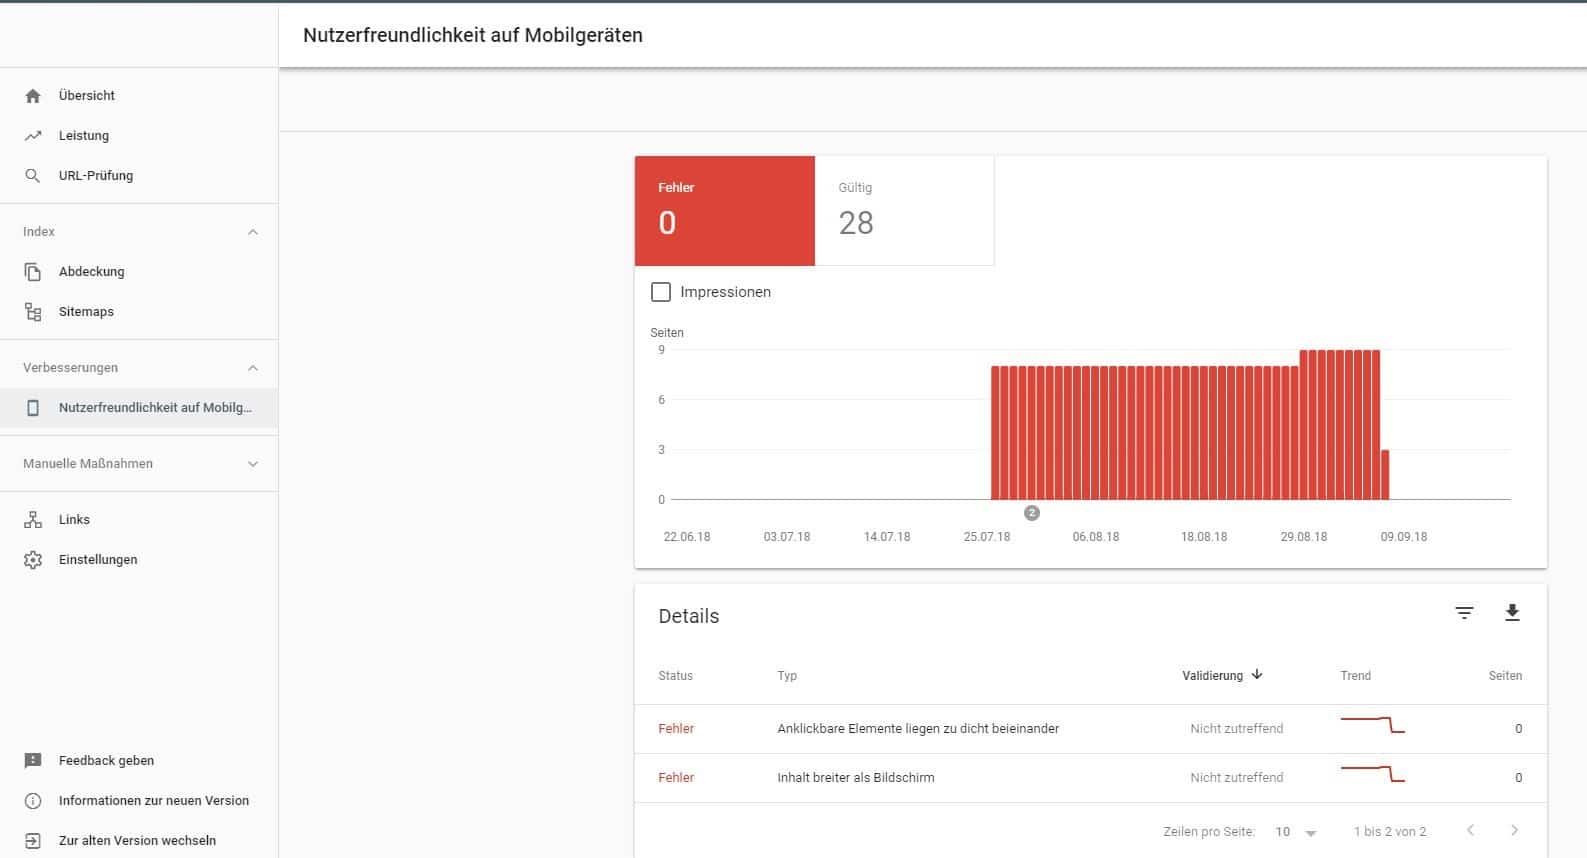Click trend sparkline in Anklickbare Elemente row
This screenshot has width=1587, height=858.
coord(1373,726)
